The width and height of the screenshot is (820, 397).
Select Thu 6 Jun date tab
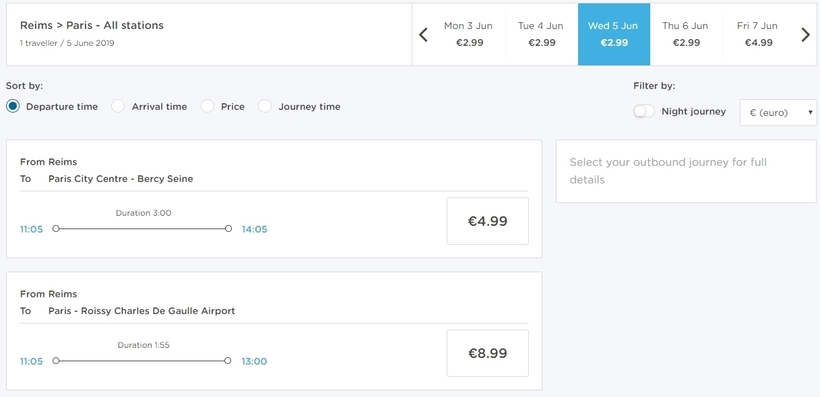coord(686,35)
